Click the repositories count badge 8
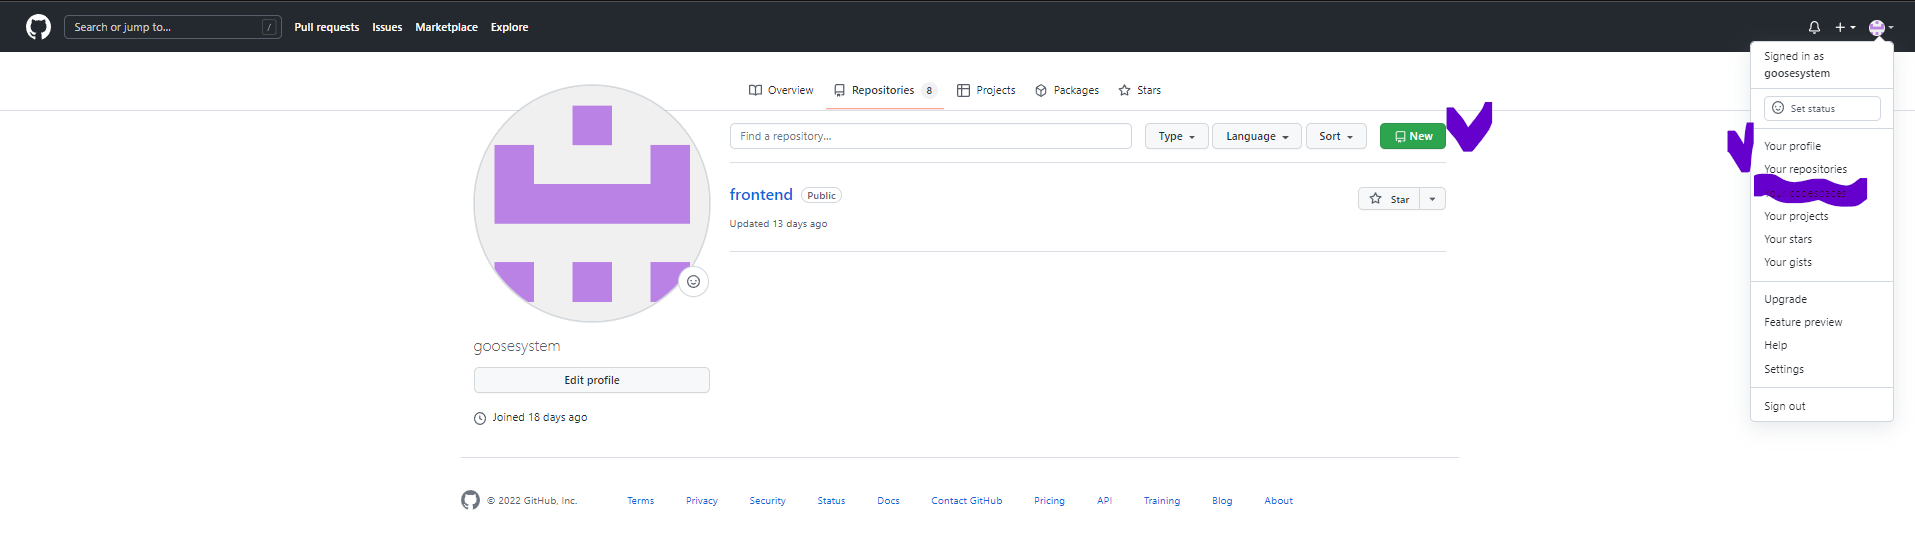The width and height of the screenshot is (1915, 535). click(x=929, y=90)
